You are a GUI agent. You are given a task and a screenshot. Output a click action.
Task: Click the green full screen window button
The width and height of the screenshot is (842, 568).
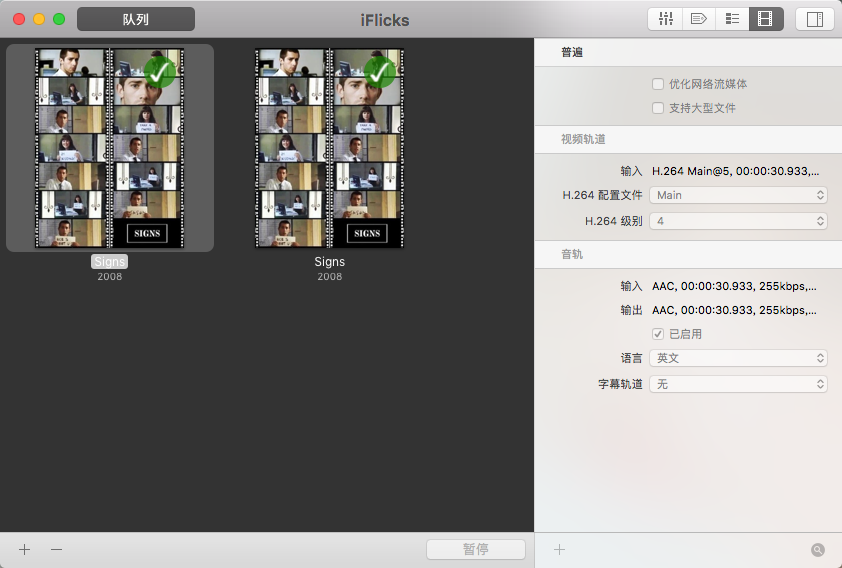point(59,19)
